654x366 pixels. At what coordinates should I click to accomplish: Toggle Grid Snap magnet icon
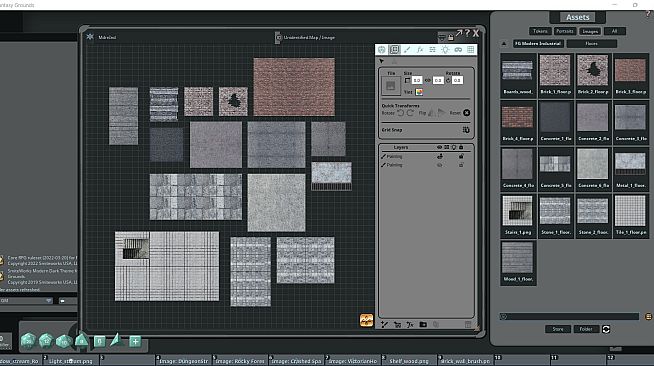click(x=466, y=130)
